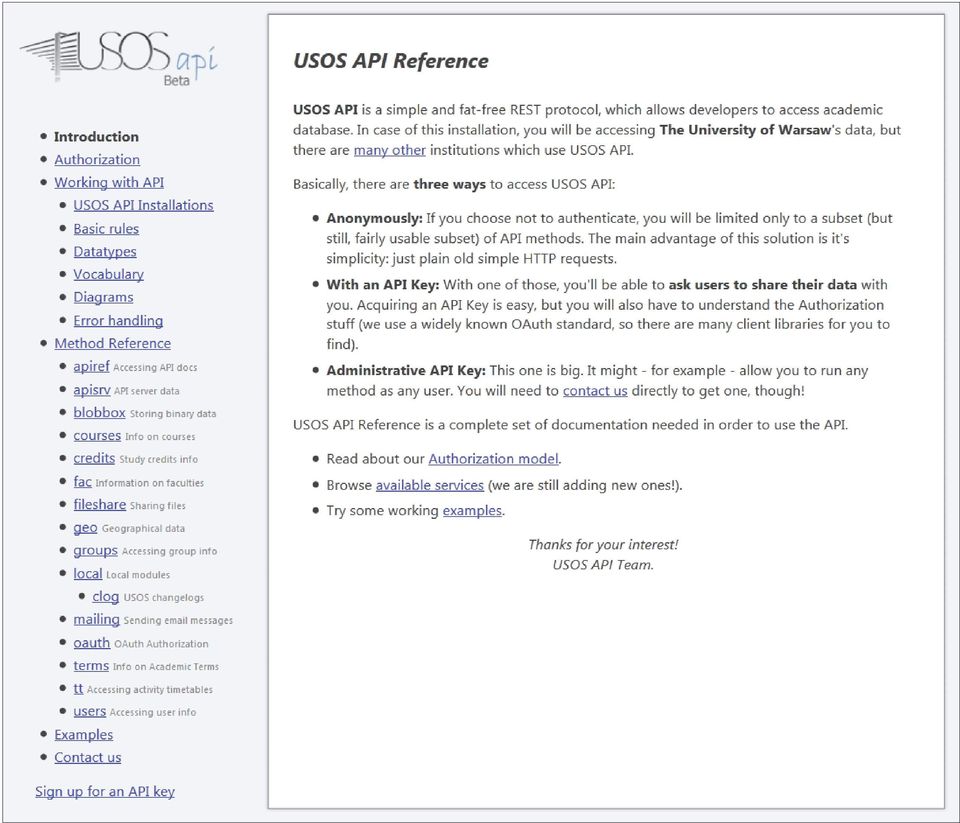Click the 'Administrative API Key:' label

(x=406, y=370)
